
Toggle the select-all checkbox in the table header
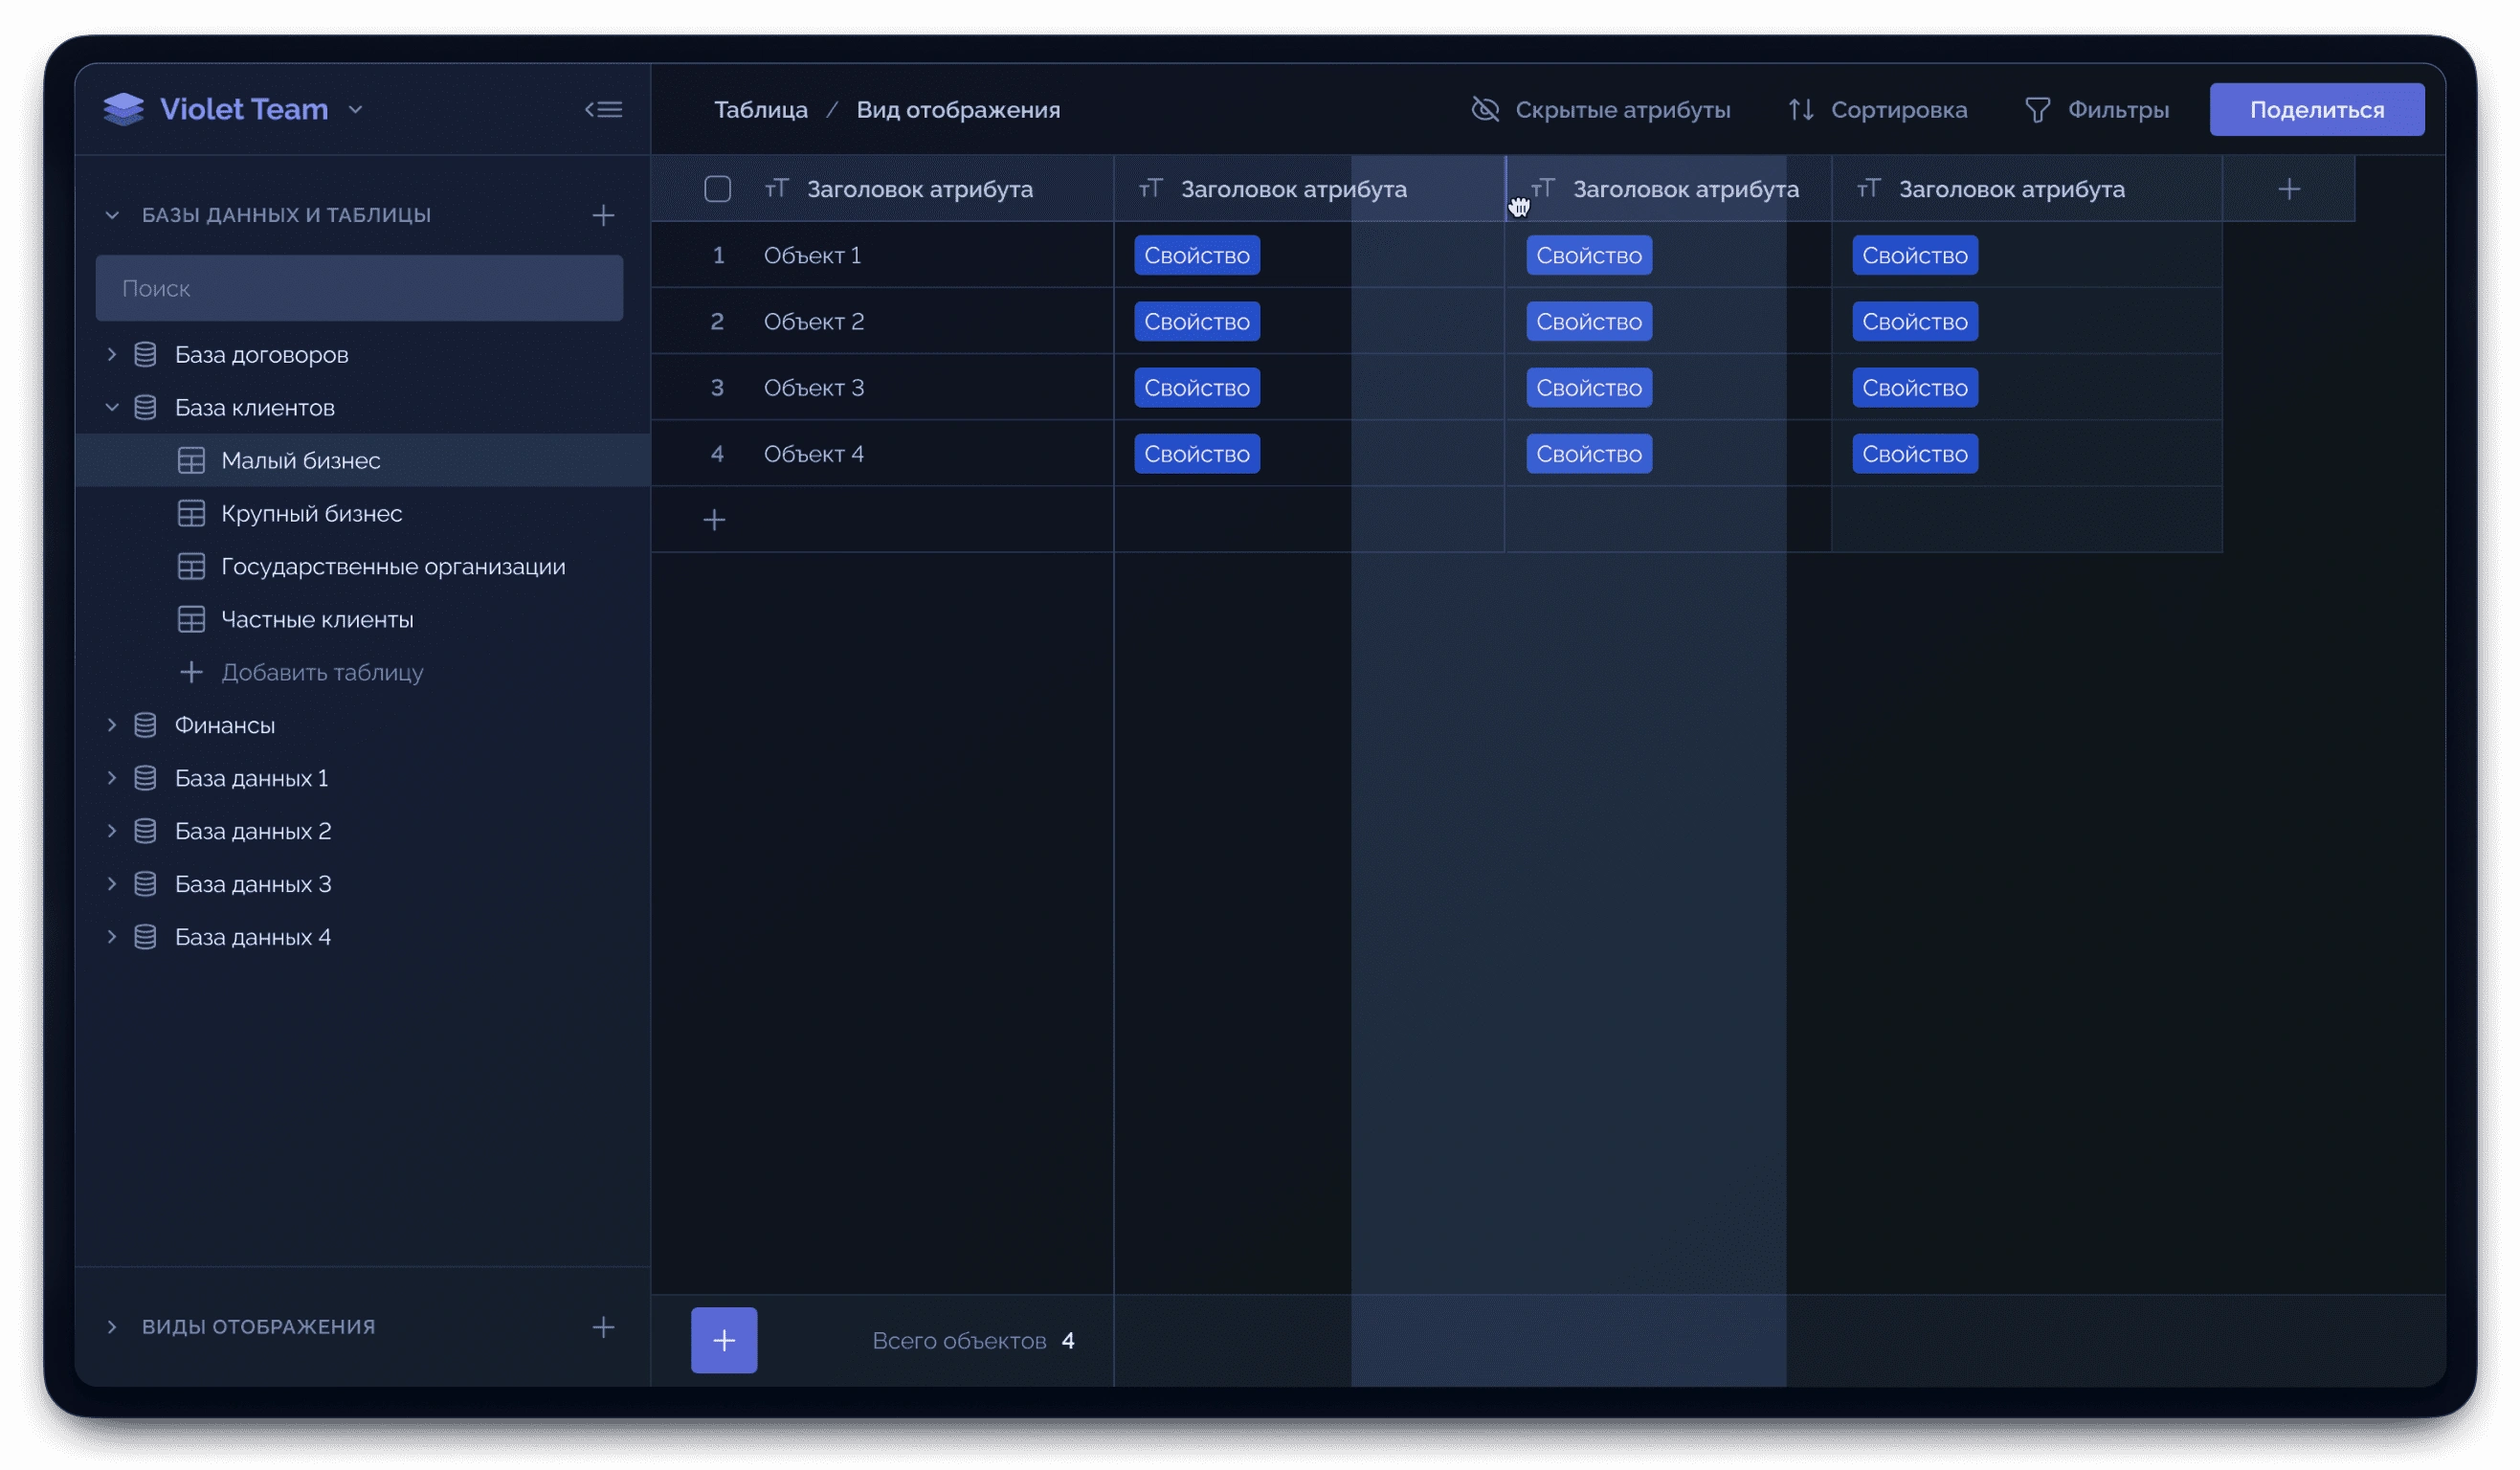tap(717, 189)
